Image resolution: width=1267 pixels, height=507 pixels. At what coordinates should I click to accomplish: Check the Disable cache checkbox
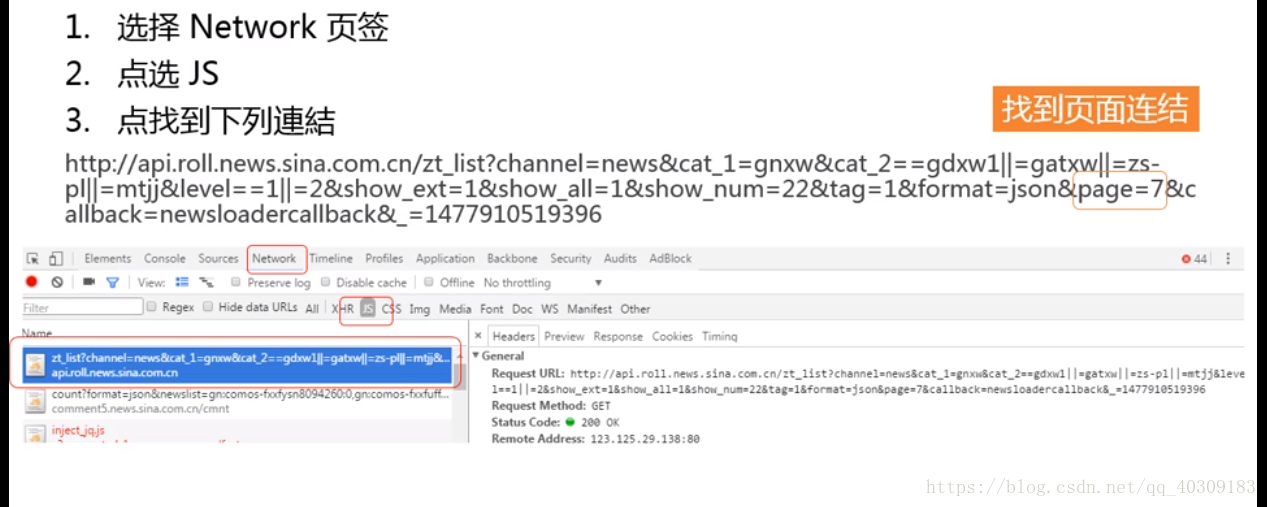(326, 282)
